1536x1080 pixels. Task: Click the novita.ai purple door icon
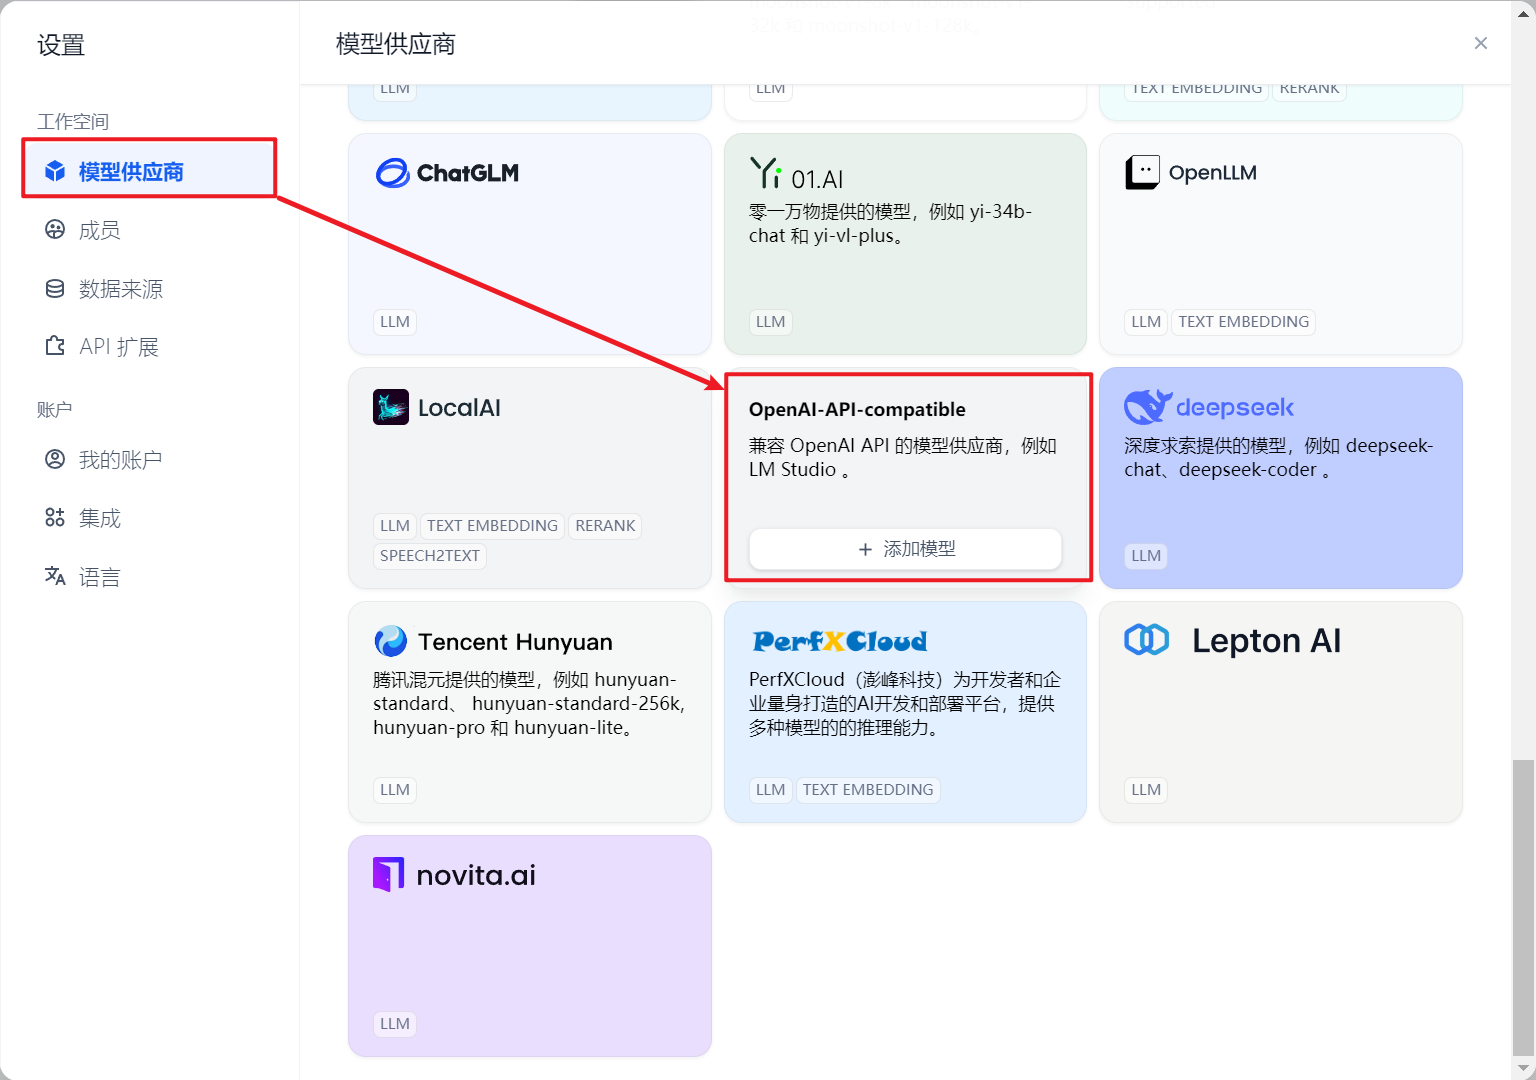[x=389, y=873]
